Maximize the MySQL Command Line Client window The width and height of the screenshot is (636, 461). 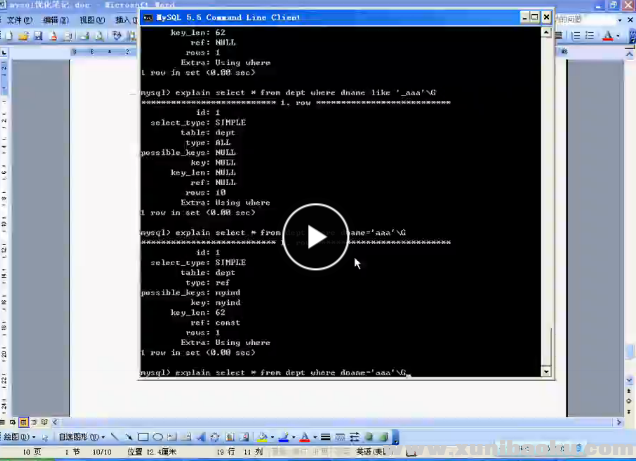[535, 17]
